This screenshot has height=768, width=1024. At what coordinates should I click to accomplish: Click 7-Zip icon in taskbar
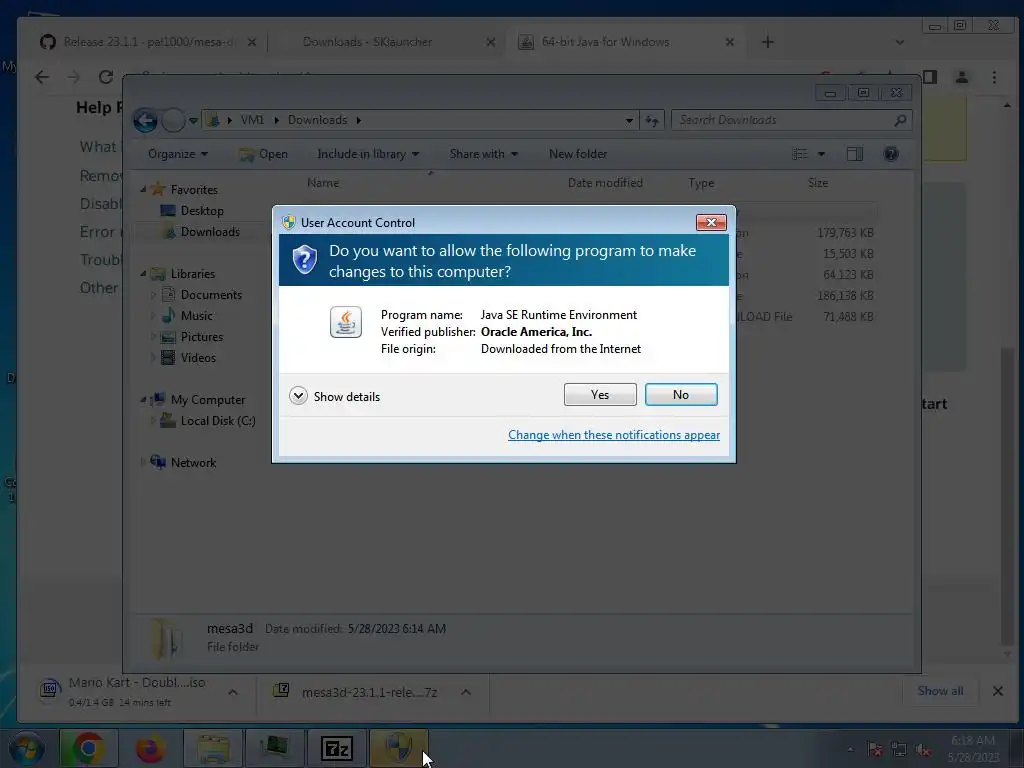pos(337,748)
